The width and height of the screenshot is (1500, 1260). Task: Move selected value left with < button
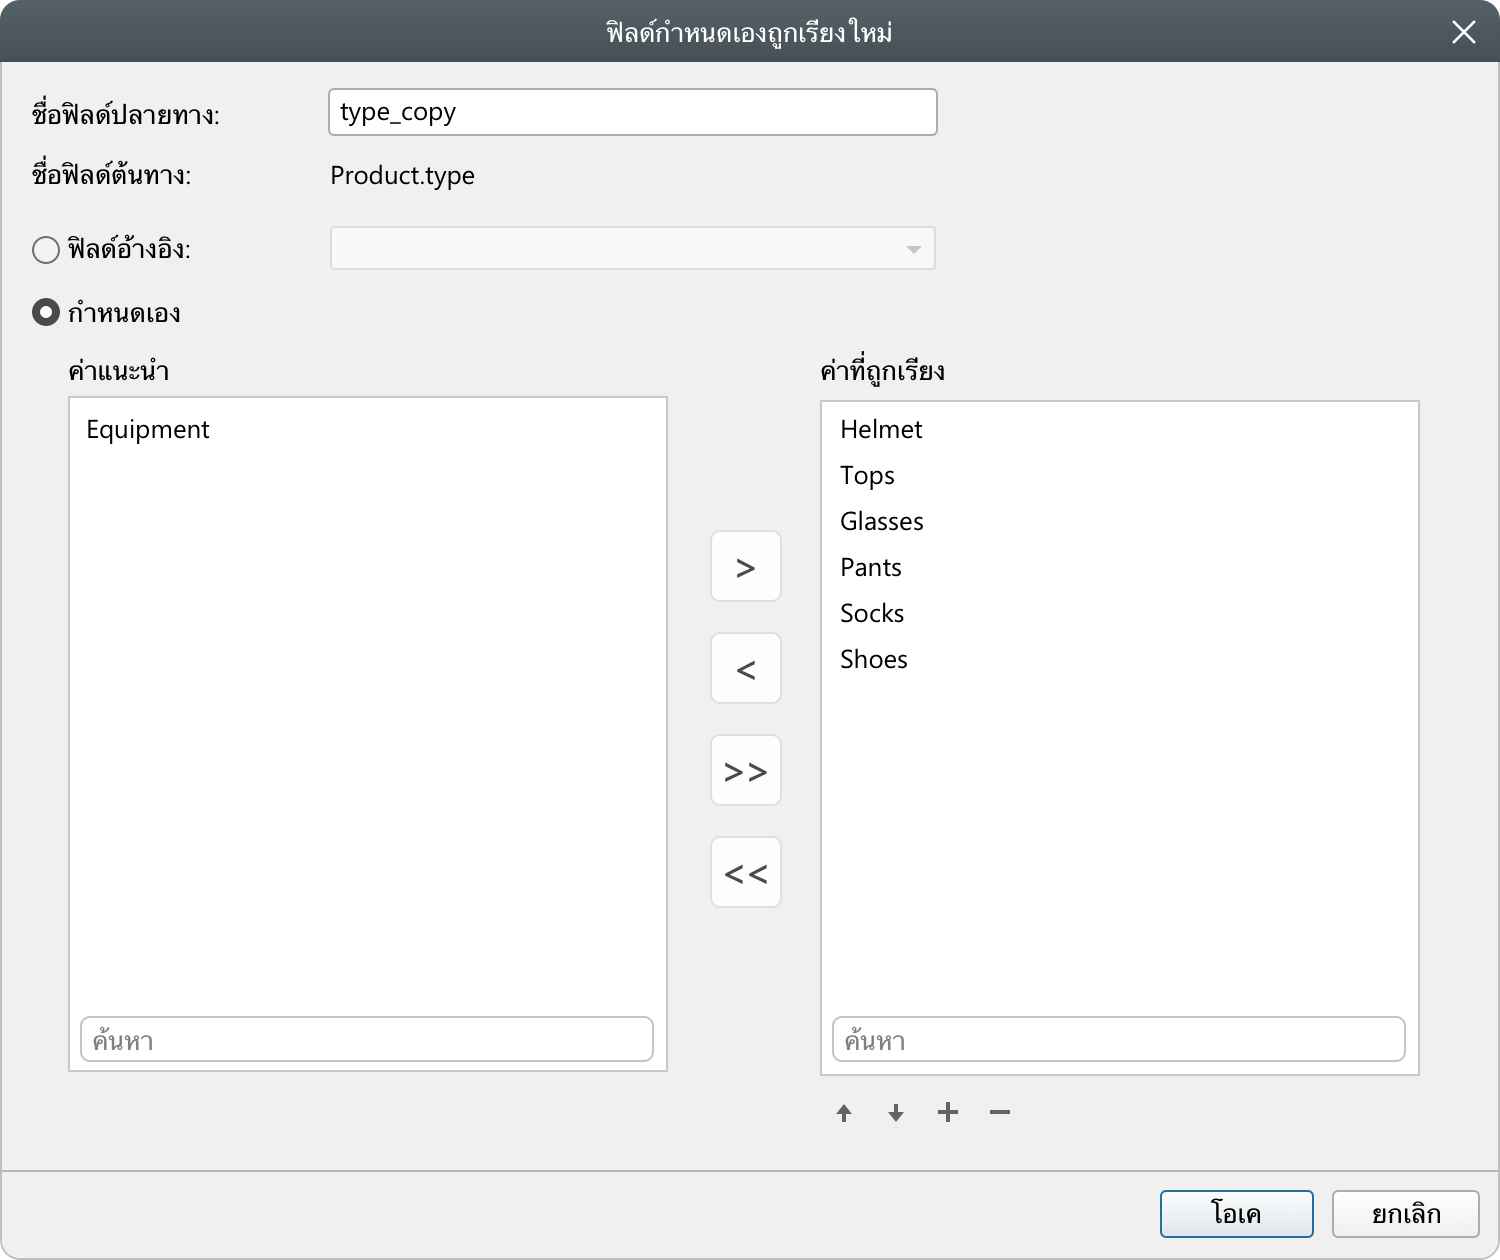point(746,669)
